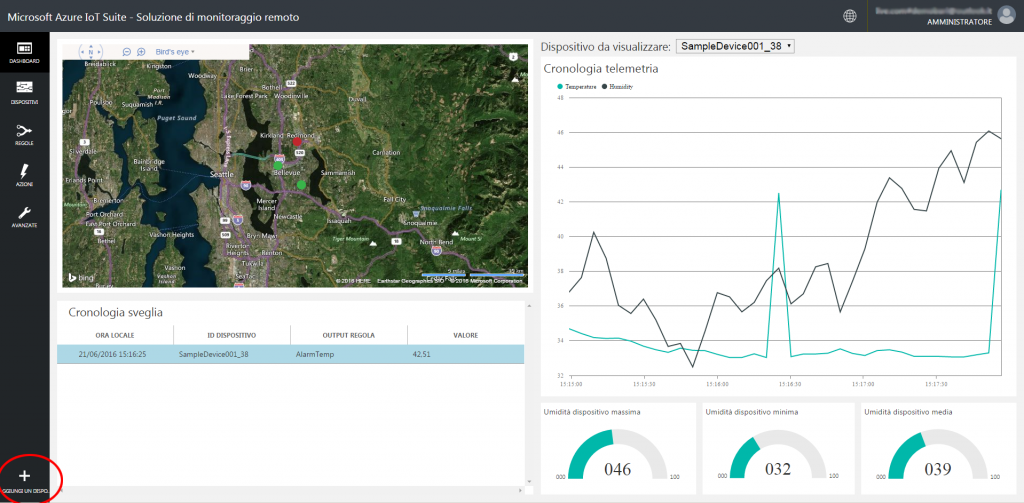The image size is (1024, 503).
Task: Click the Bing logo on the map
Action: 82,278
